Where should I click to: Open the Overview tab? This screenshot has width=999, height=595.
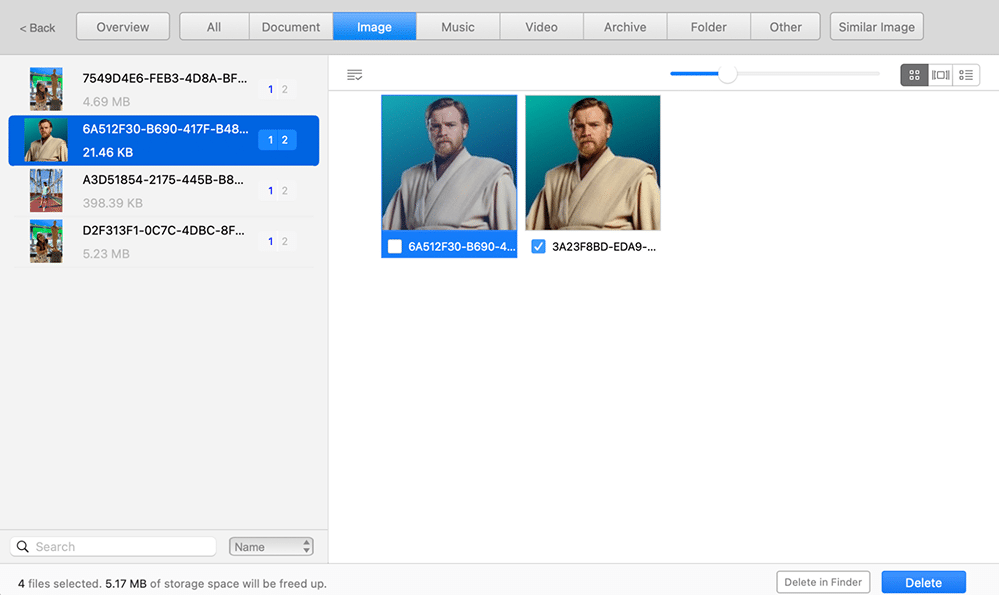pos(123,27)
